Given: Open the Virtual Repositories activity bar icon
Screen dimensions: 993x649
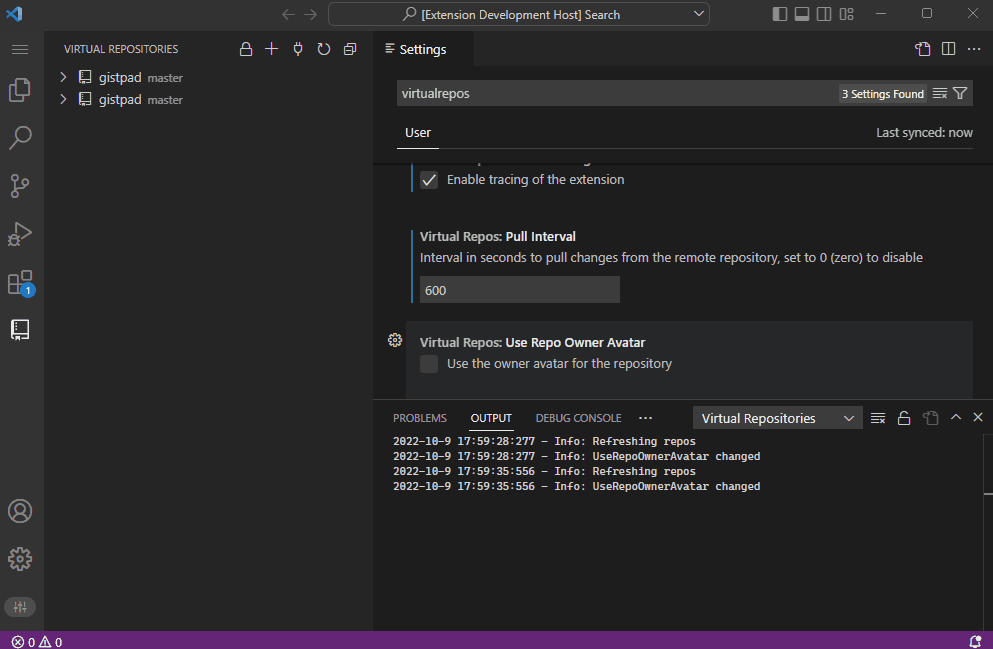Looking at the screenshot, I should tap(20, 330).
